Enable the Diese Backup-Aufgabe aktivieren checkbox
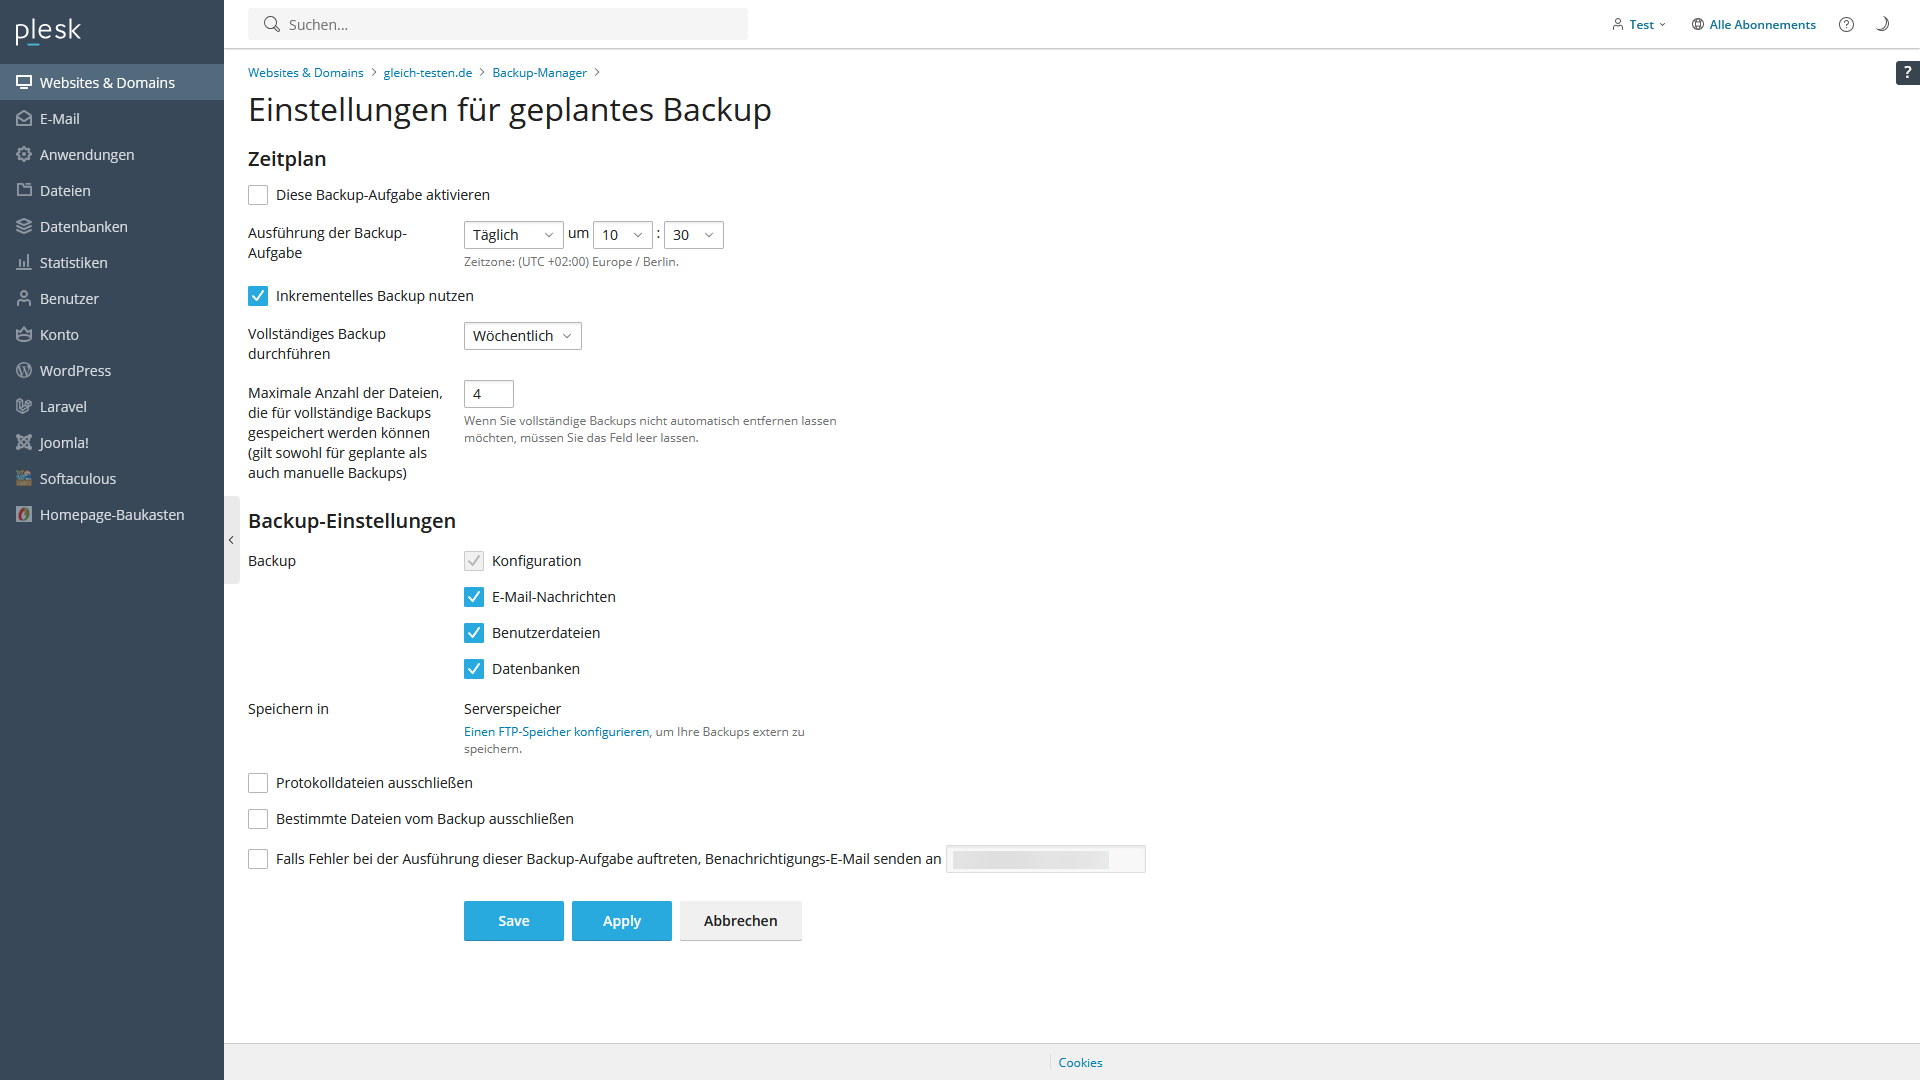 (257, 194)
